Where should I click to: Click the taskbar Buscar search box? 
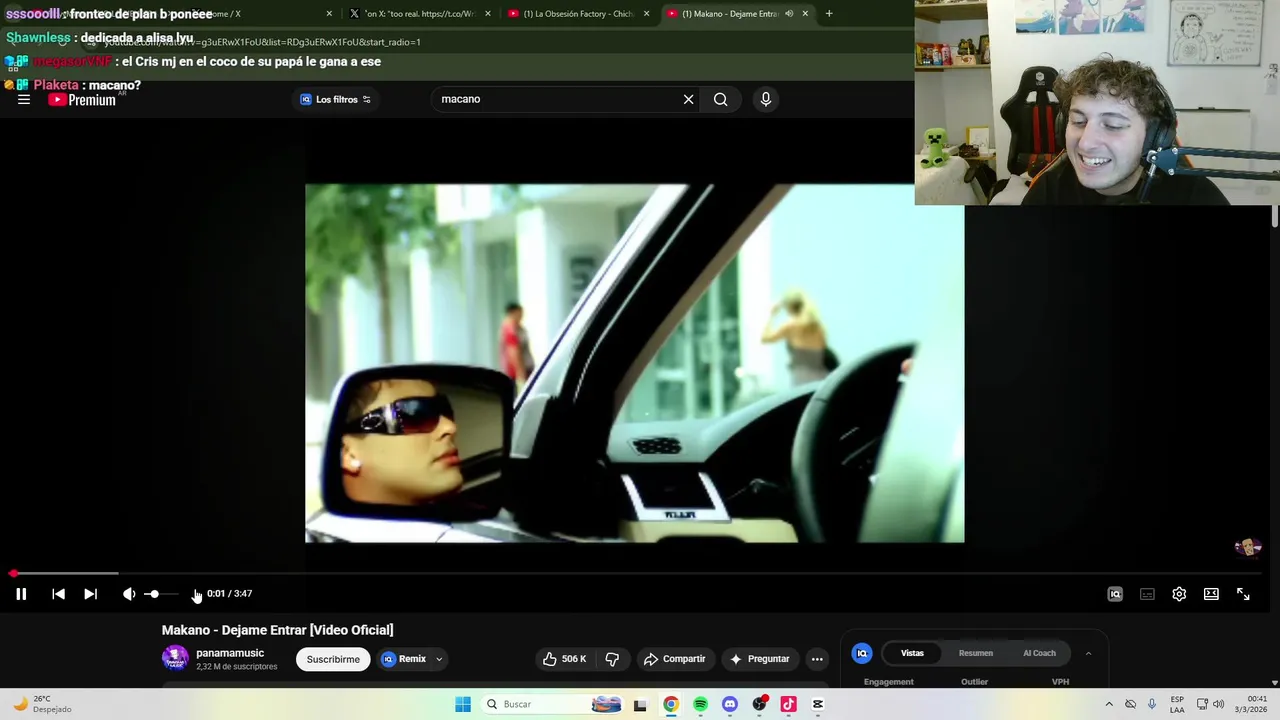click(x=550, y=704)
